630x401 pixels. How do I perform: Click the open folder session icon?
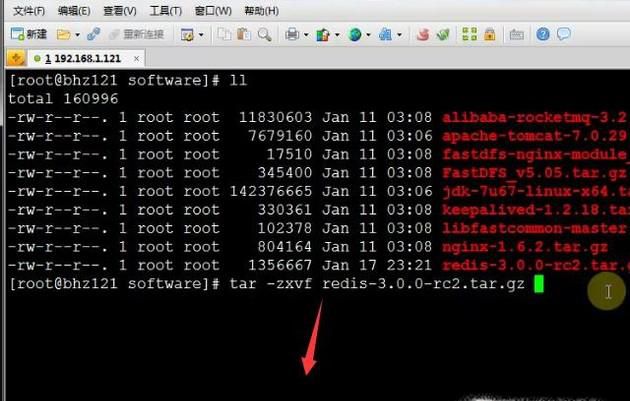tap(63, 35)
